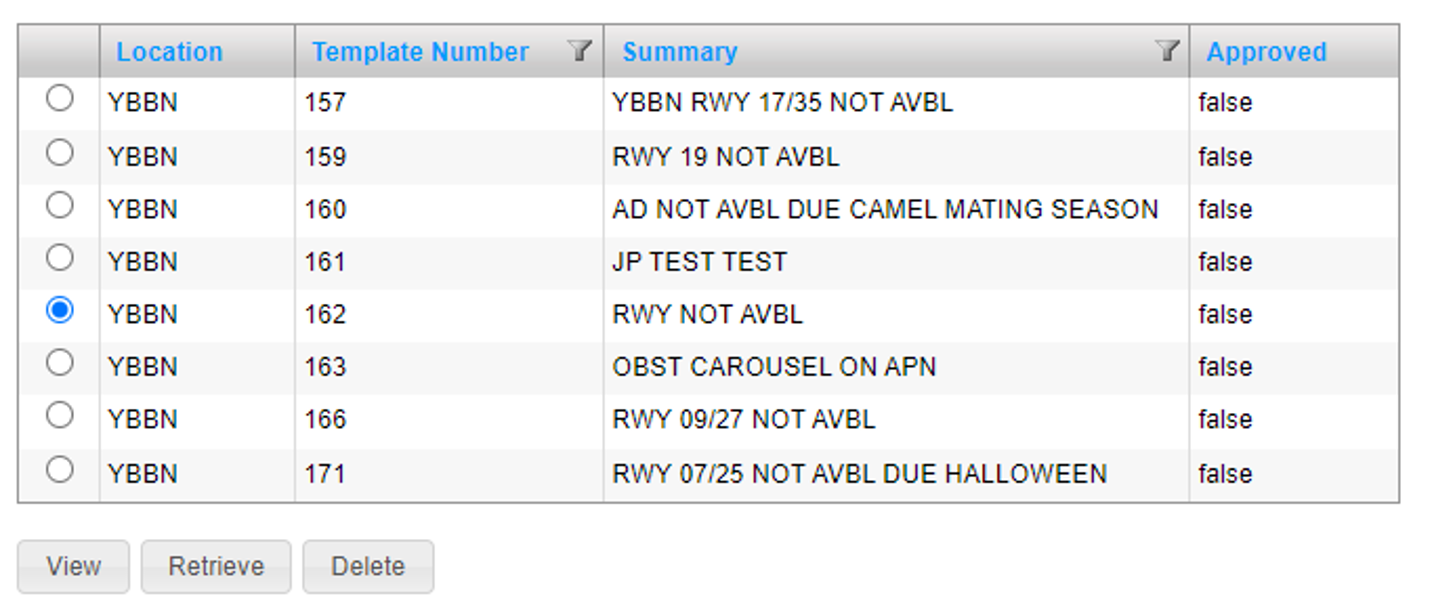Sort by the Template Number column header
Viewport: 1434px width, 613px height.
tap(420, 52)
